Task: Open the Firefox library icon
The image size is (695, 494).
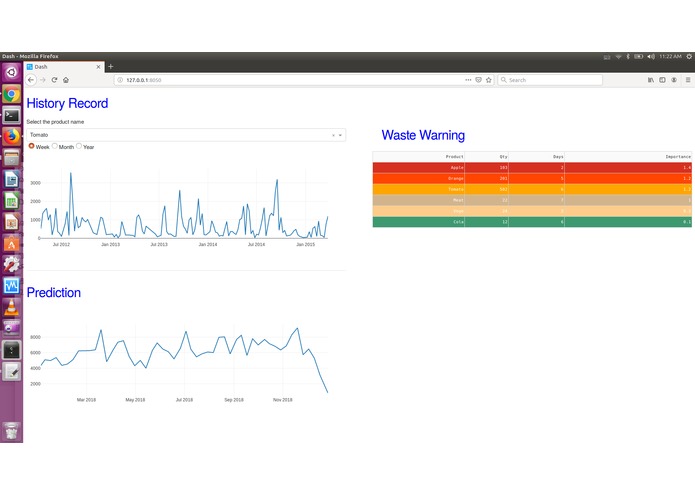Action: [x=651, y=80]
